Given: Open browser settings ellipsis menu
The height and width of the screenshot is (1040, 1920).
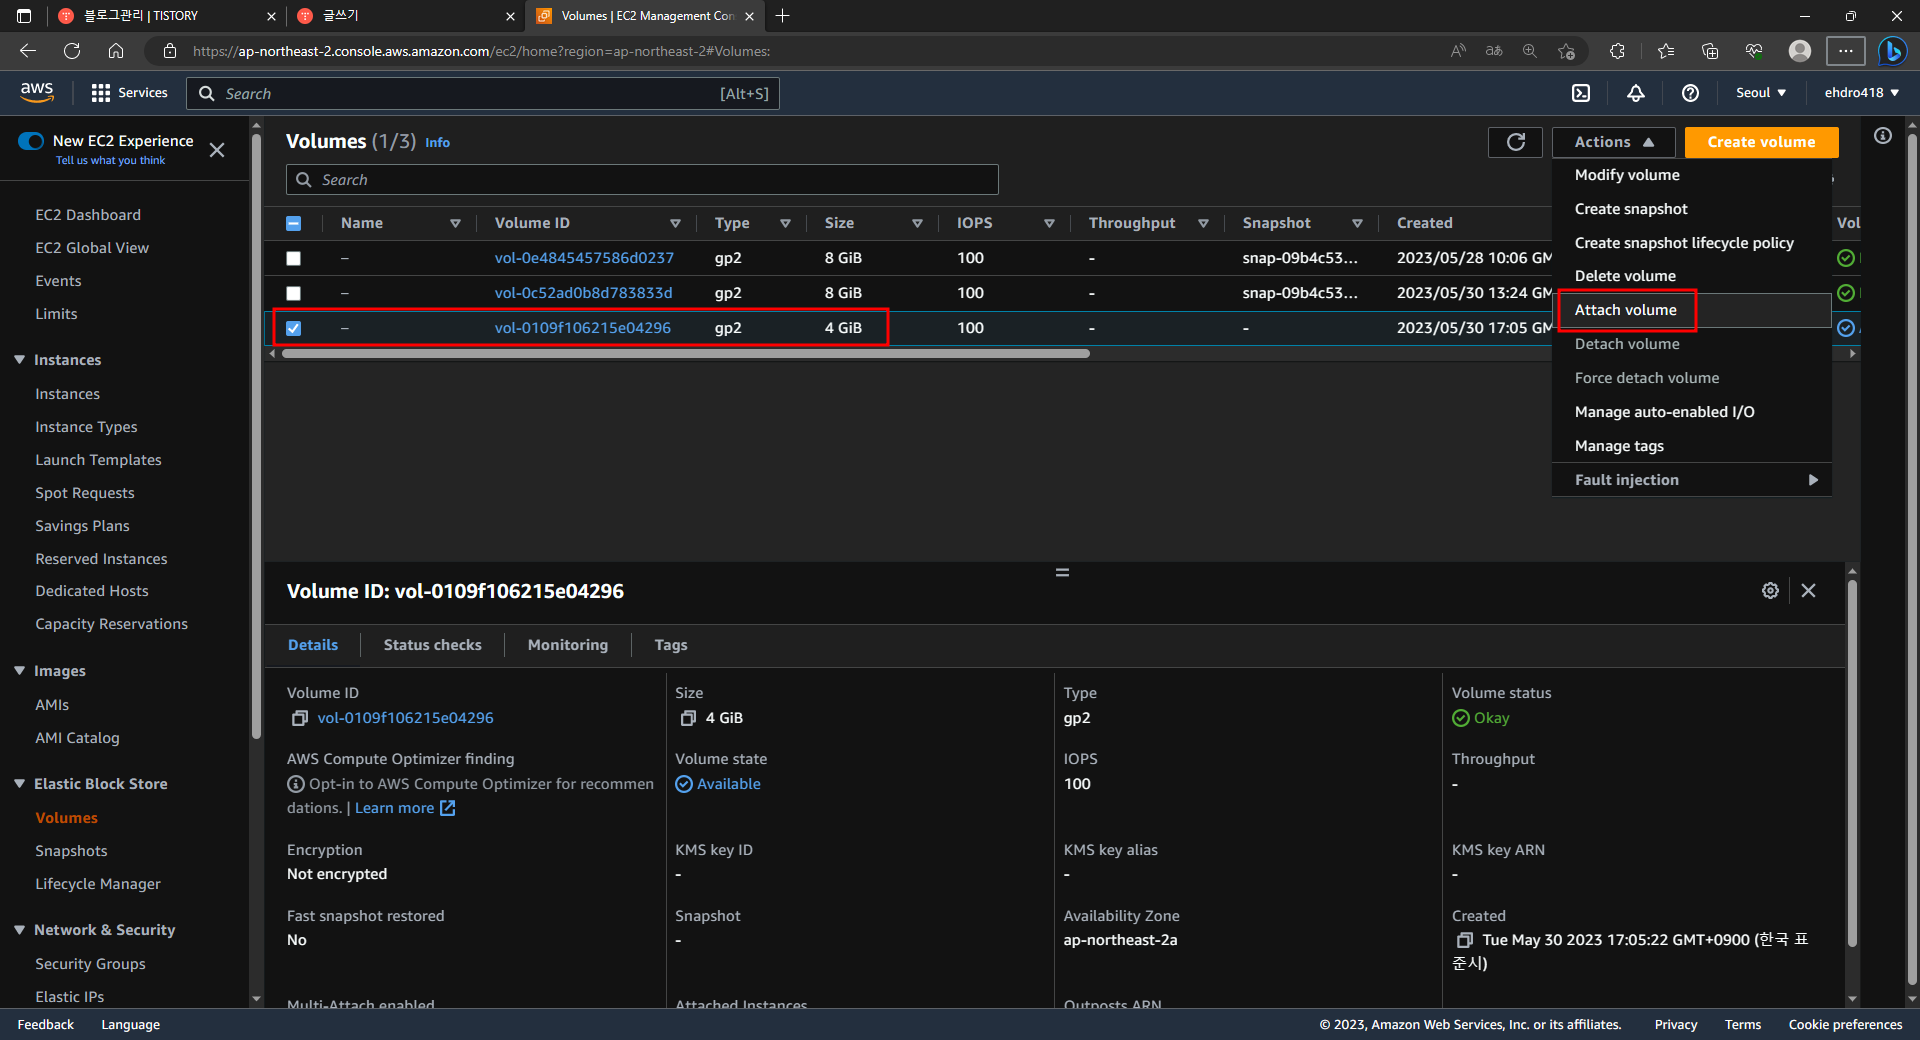Looking at the screenshot, I should point(1846,51).
